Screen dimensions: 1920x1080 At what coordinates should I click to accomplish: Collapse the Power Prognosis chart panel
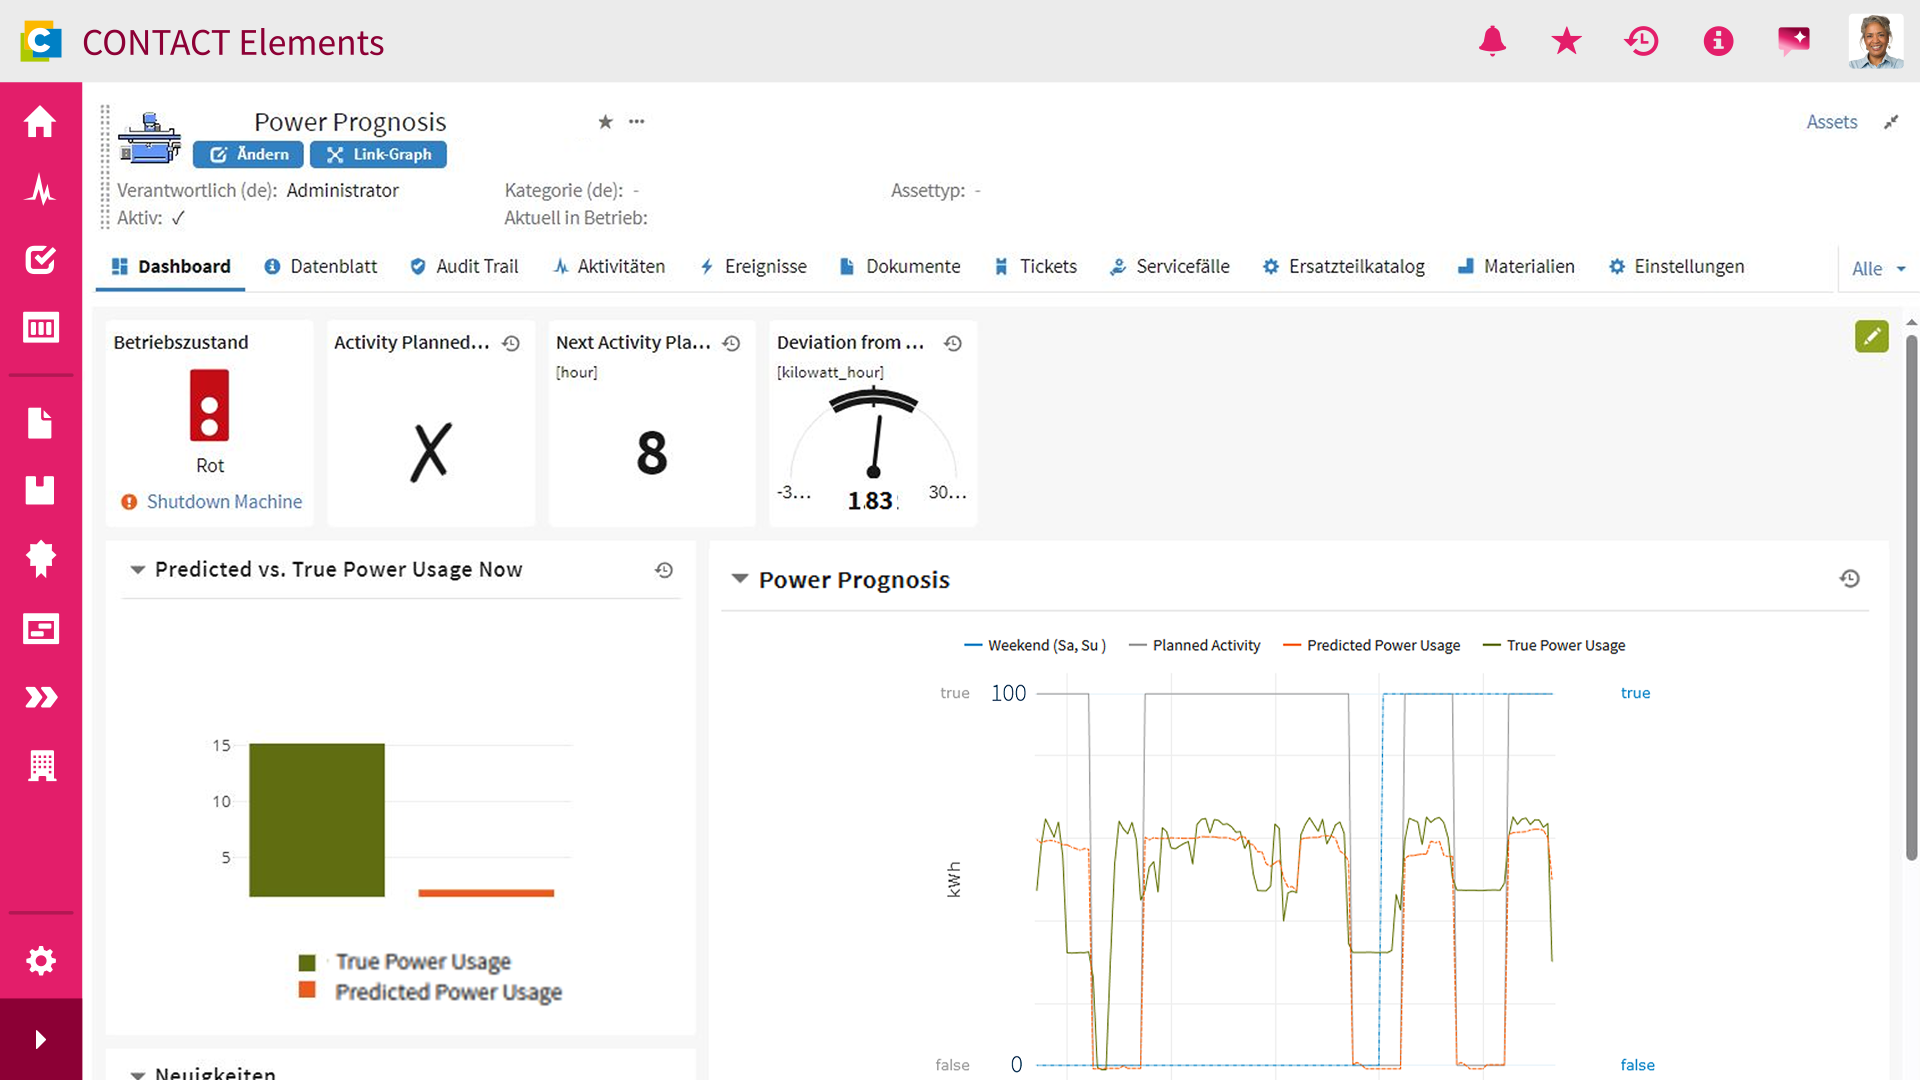coord(740,579)
